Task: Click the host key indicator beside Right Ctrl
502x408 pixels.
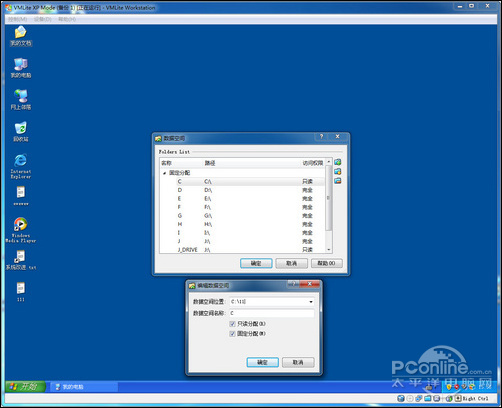Action: 458,398
